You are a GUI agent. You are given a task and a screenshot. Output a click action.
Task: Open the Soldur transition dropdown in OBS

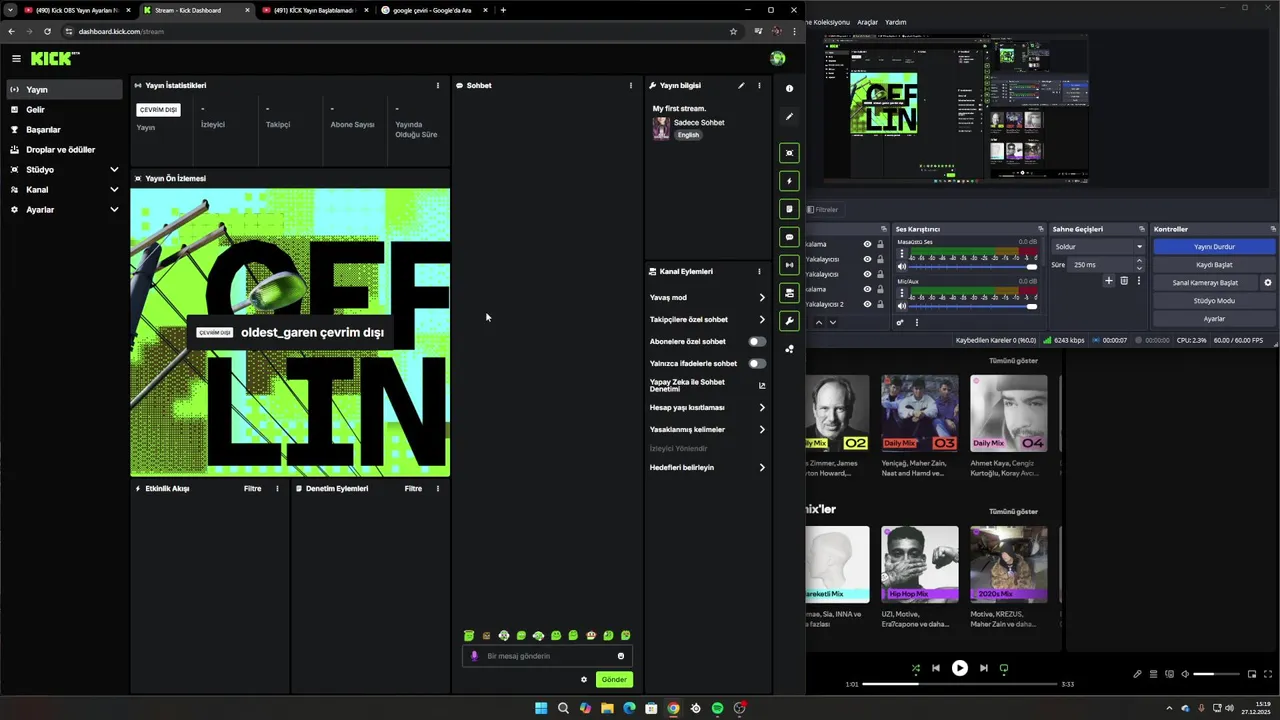pos(1097,247)
